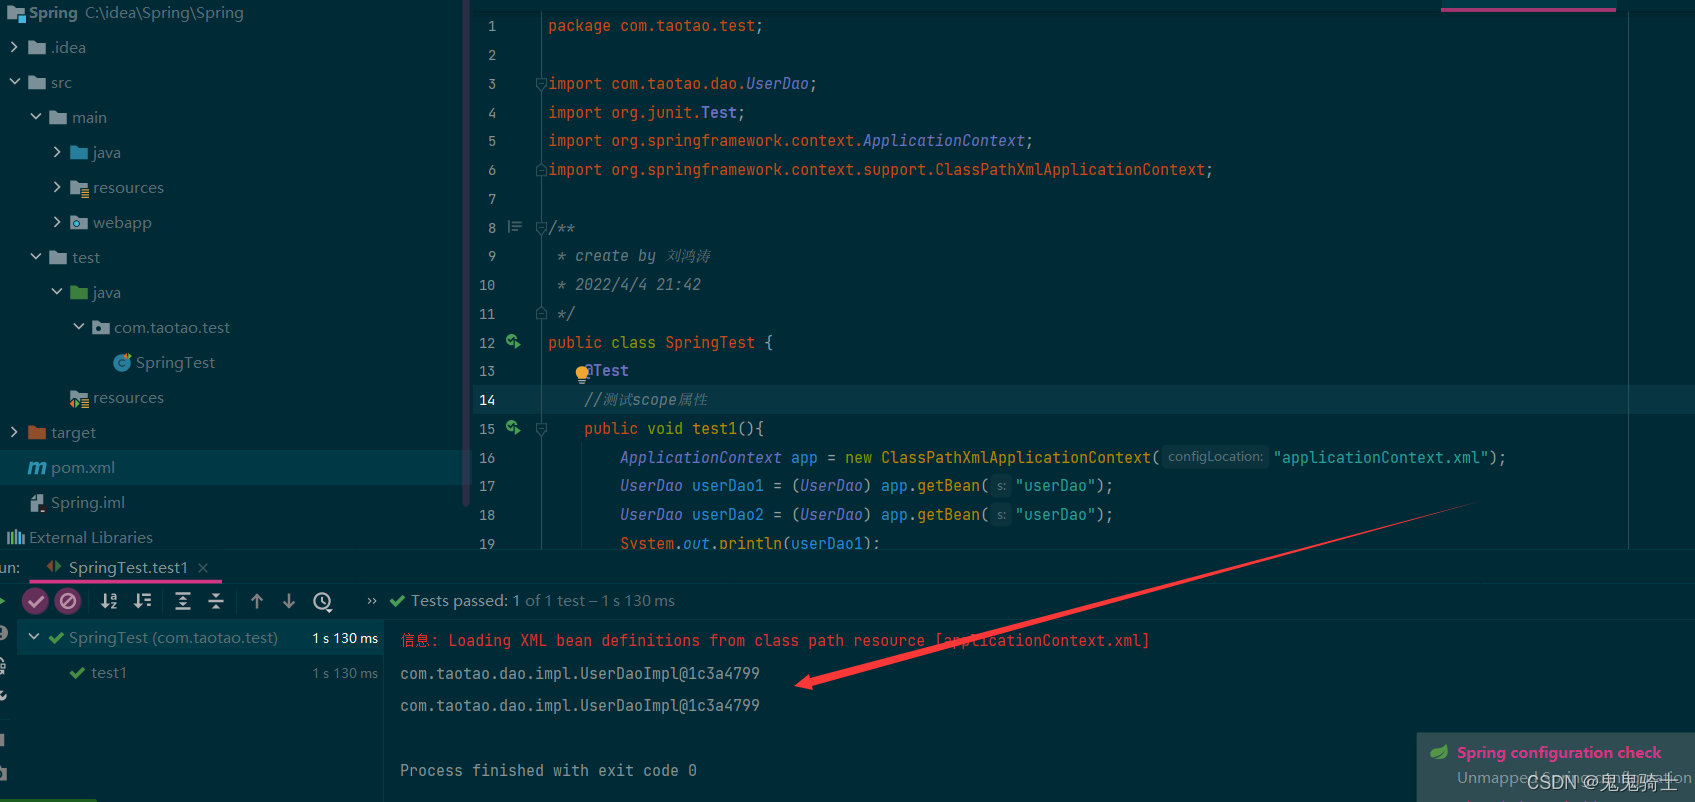
Task: Open SpringTest class in project tree
Action: tap(175, 363)
